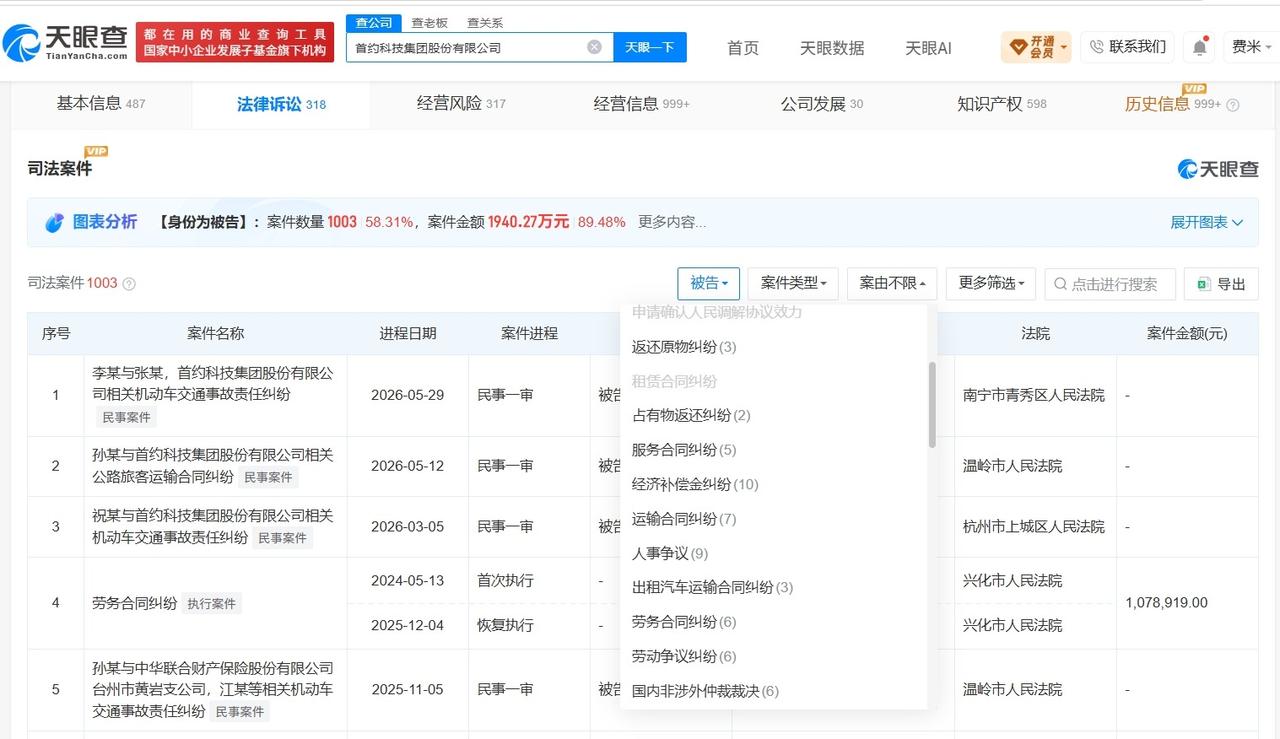This screenshot has height=739, width=1280.
Task: Click the 点击进行搜索 case search field
Action: pos(1110,284)
